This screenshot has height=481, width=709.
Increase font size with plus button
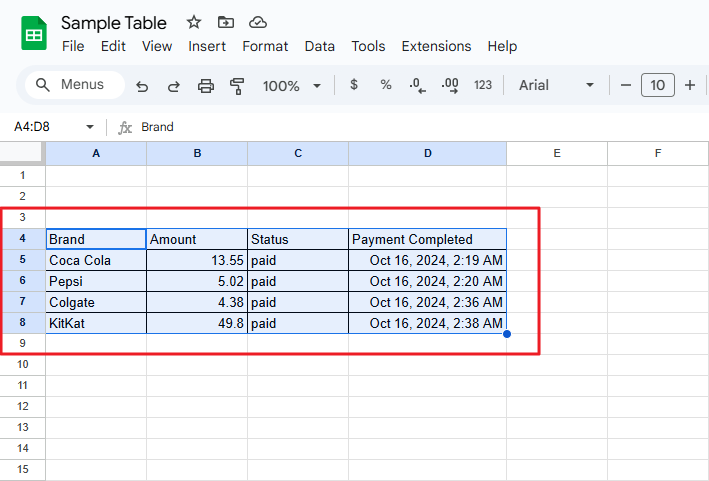point(690,85)
